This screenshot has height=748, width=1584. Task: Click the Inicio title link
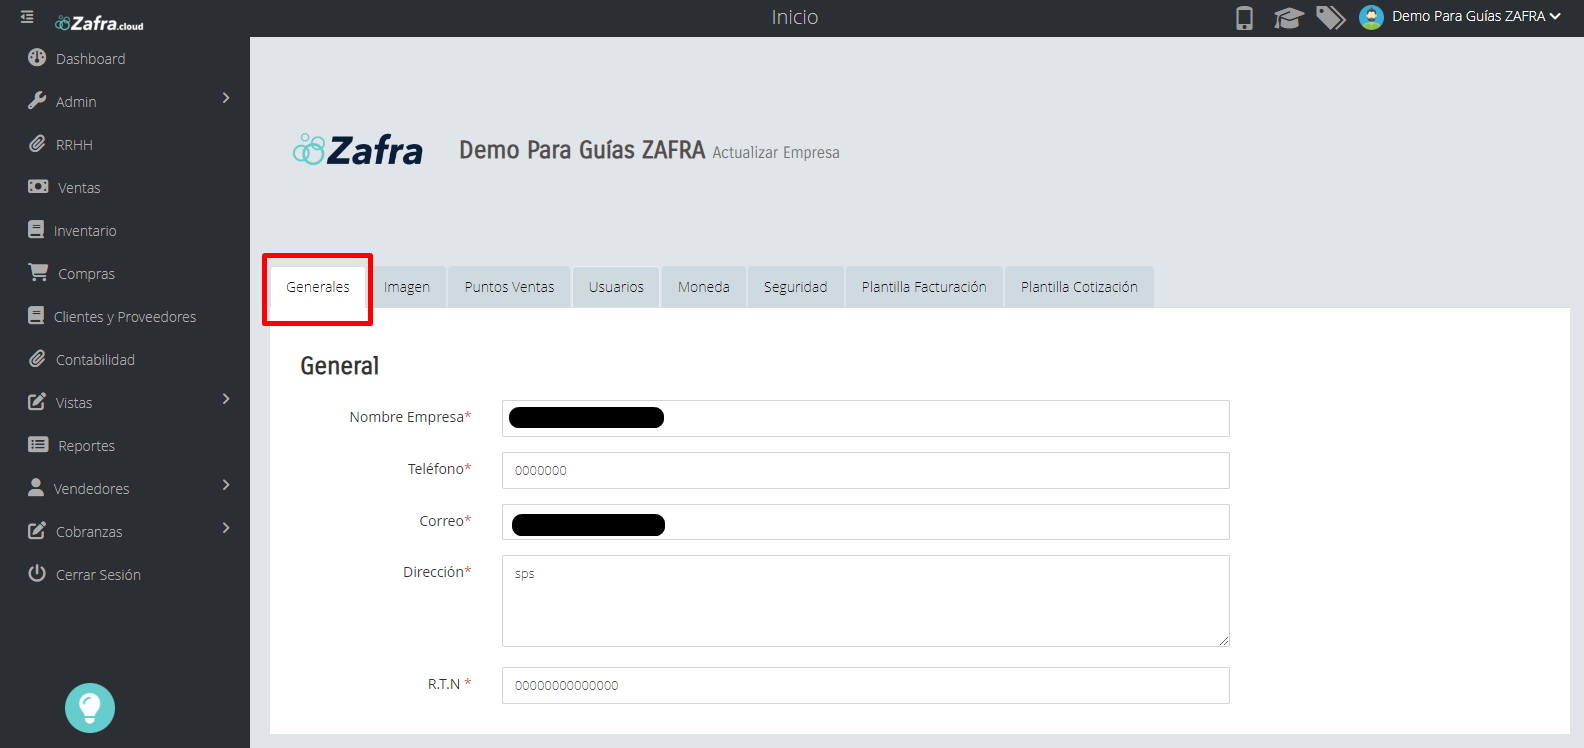coord(795,17)
